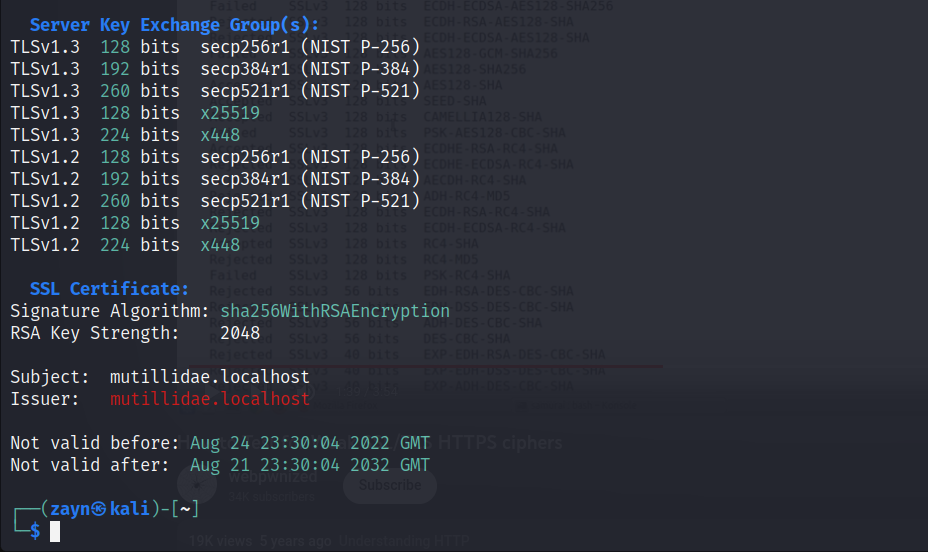
Task: Click '260' bits value in TLSv1.3 secp521r1 row
Action: (115, 91)
